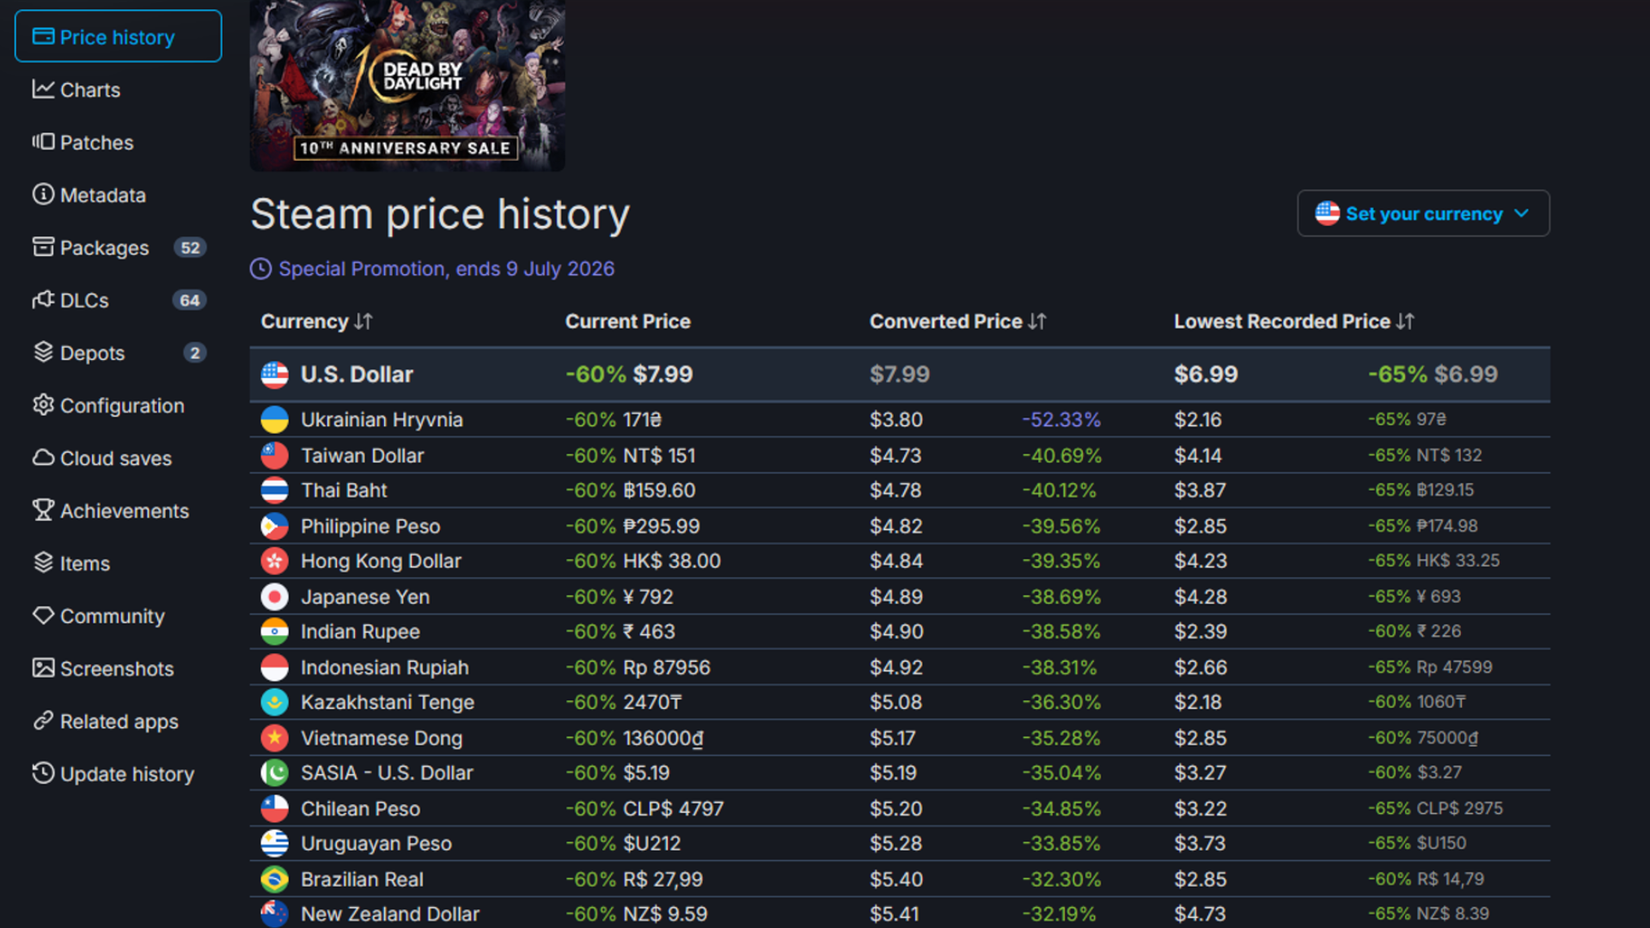Click the Indonesian Rupiah flag icon

275,667
